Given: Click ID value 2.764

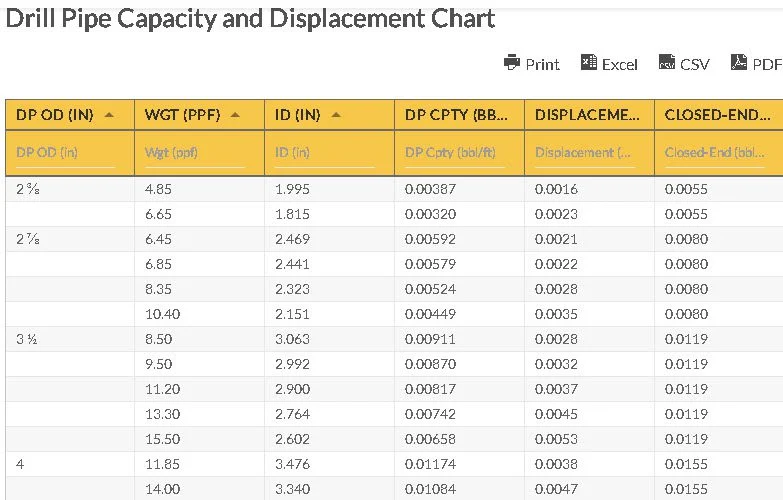Looking at the screenshot, I should coord(292,414).
